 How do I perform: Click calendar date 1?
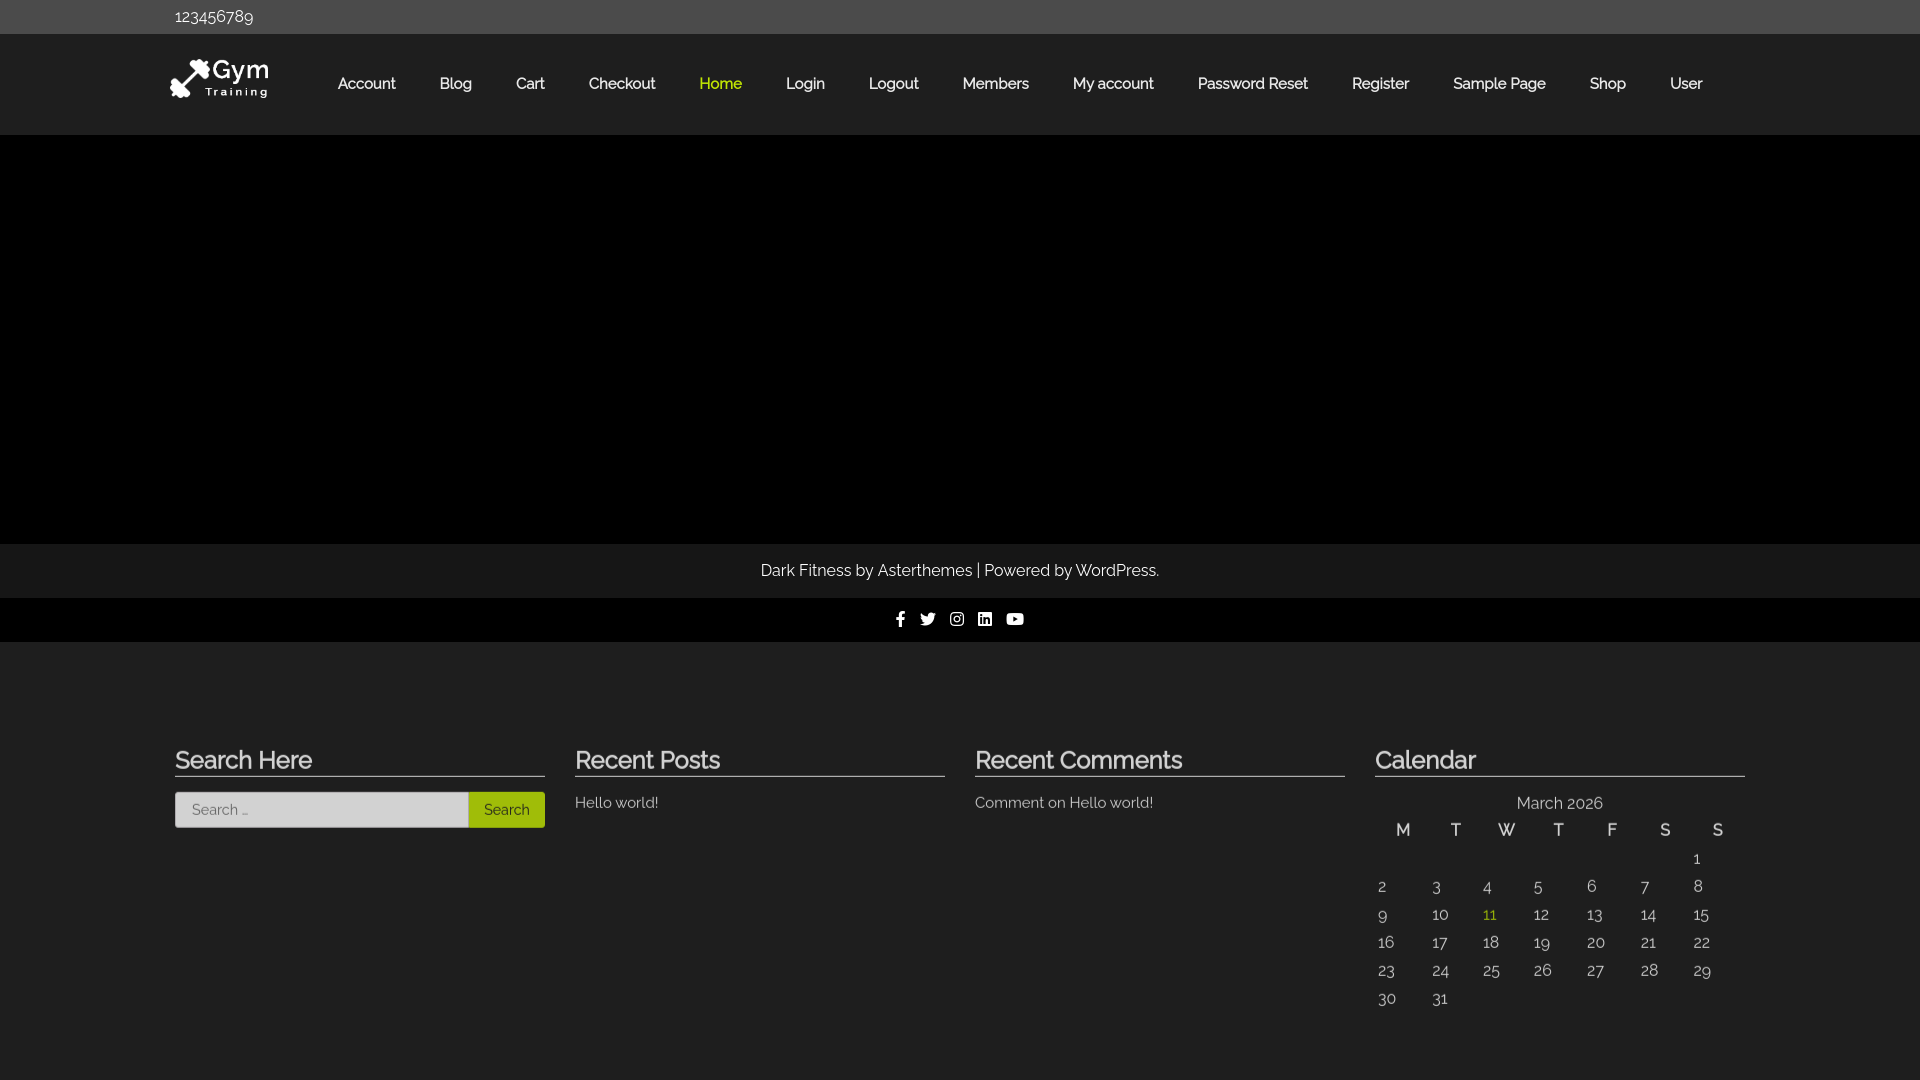click(x=1697, y=859)
